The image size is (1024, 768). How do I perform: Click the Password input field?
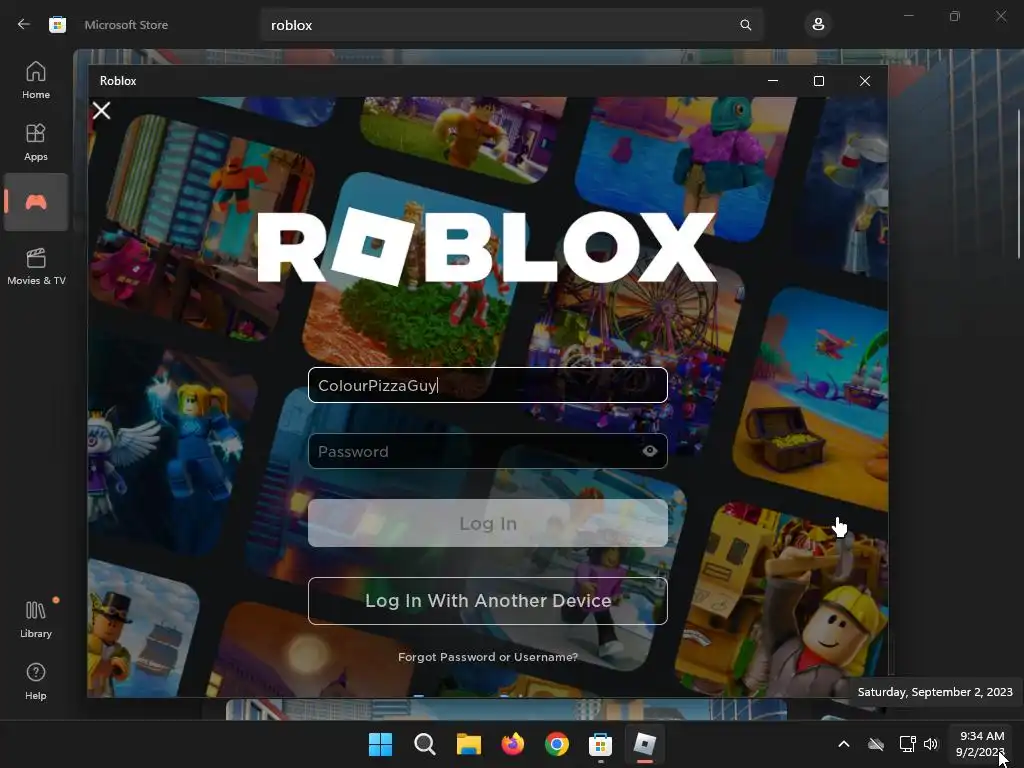coord(488,451)
